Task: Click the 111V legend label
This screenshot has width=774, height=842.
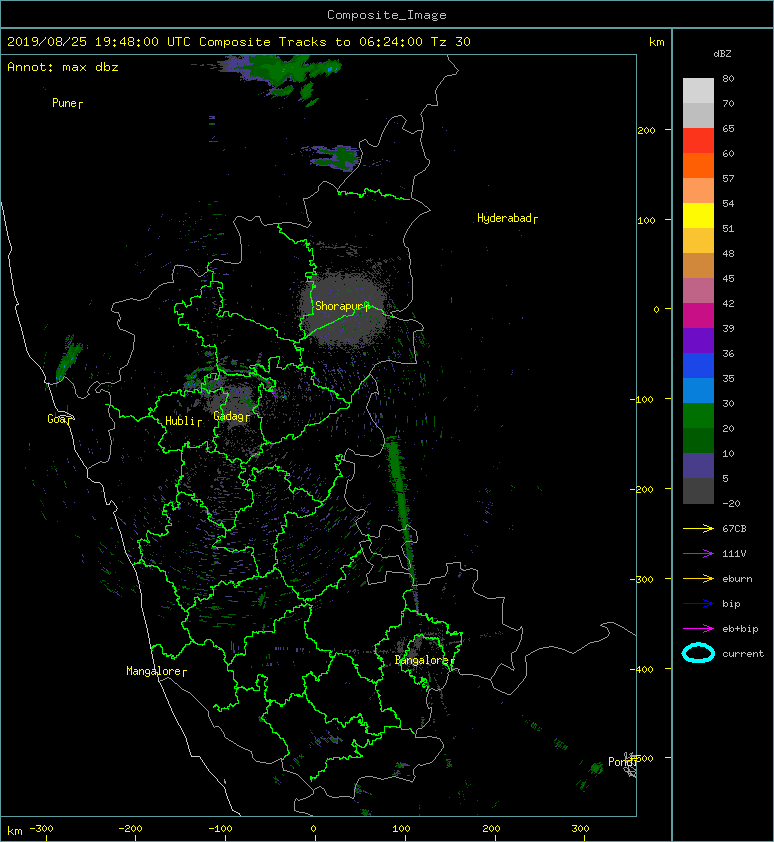Action: coord(734,554)
